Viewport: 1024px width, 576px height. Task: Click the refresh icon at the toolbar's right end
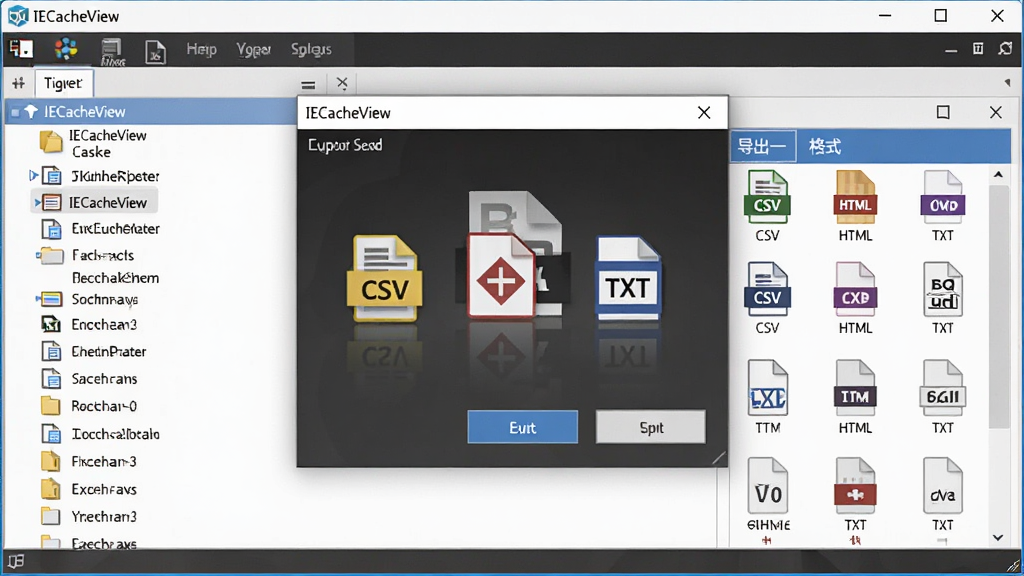click(x=1005, y=49)
